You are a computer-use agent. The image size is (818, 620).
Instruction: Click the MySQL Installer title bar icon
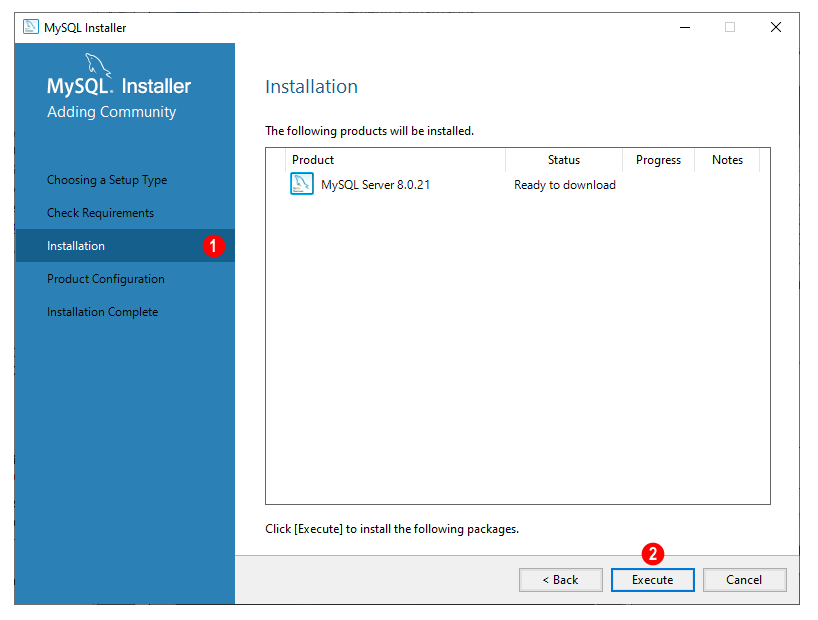pos(31,27)
